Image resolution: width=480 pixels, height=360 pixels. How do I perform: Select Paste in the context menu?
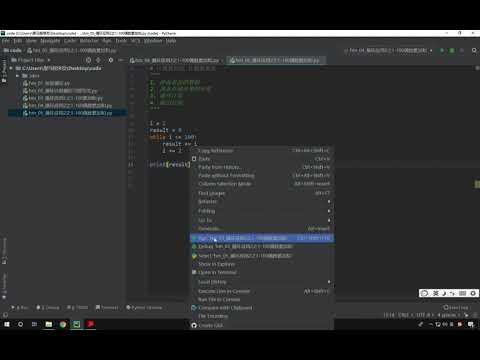tap(262, 159)
